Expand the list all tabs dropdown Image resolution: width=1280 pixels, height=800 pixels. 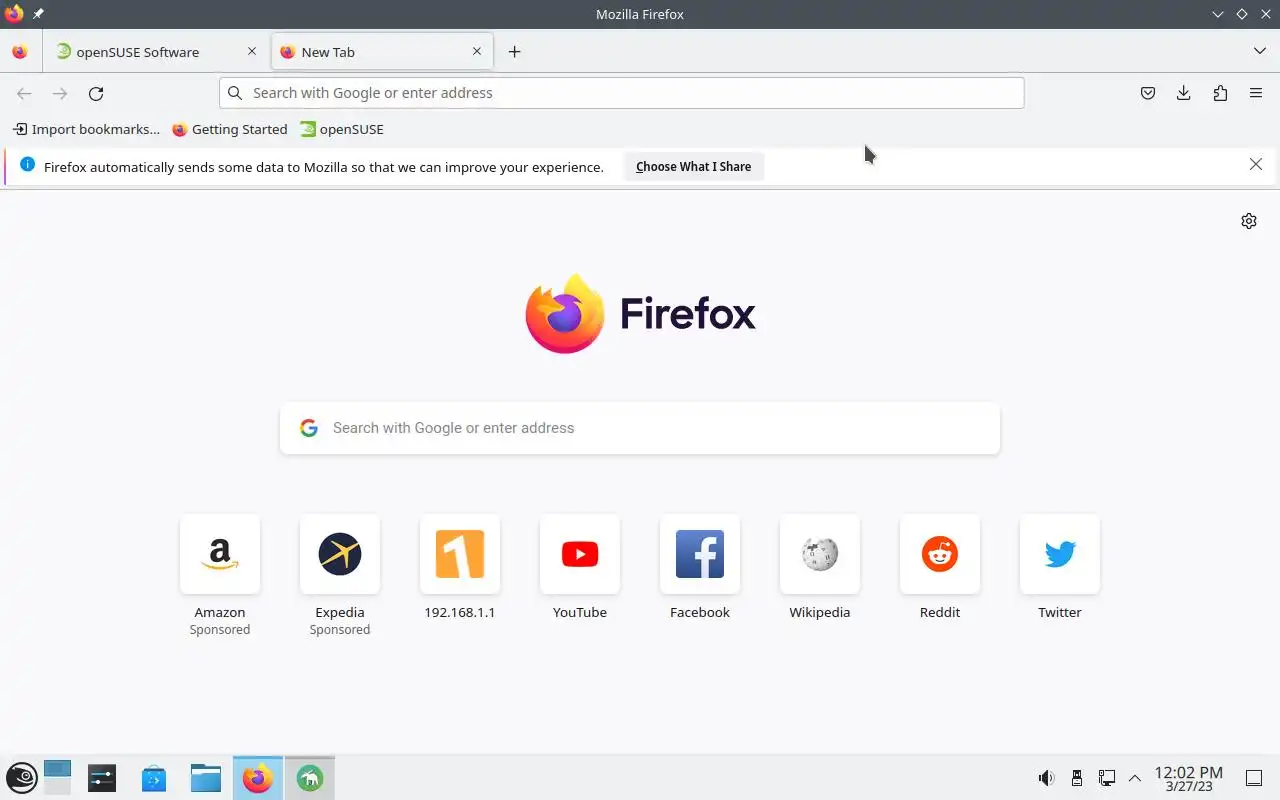pyautogui.click(x=1260, y=51)
